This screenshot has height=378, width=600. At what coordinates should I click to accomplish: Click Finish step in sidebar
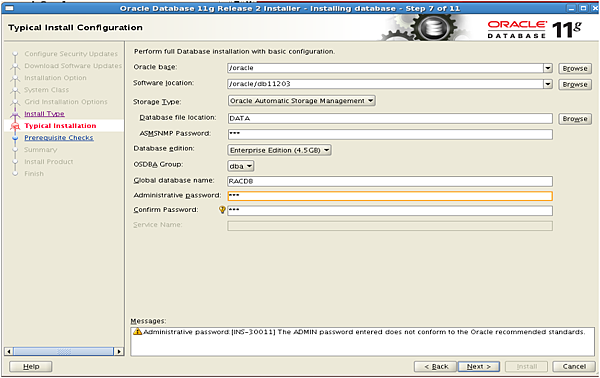34,174
